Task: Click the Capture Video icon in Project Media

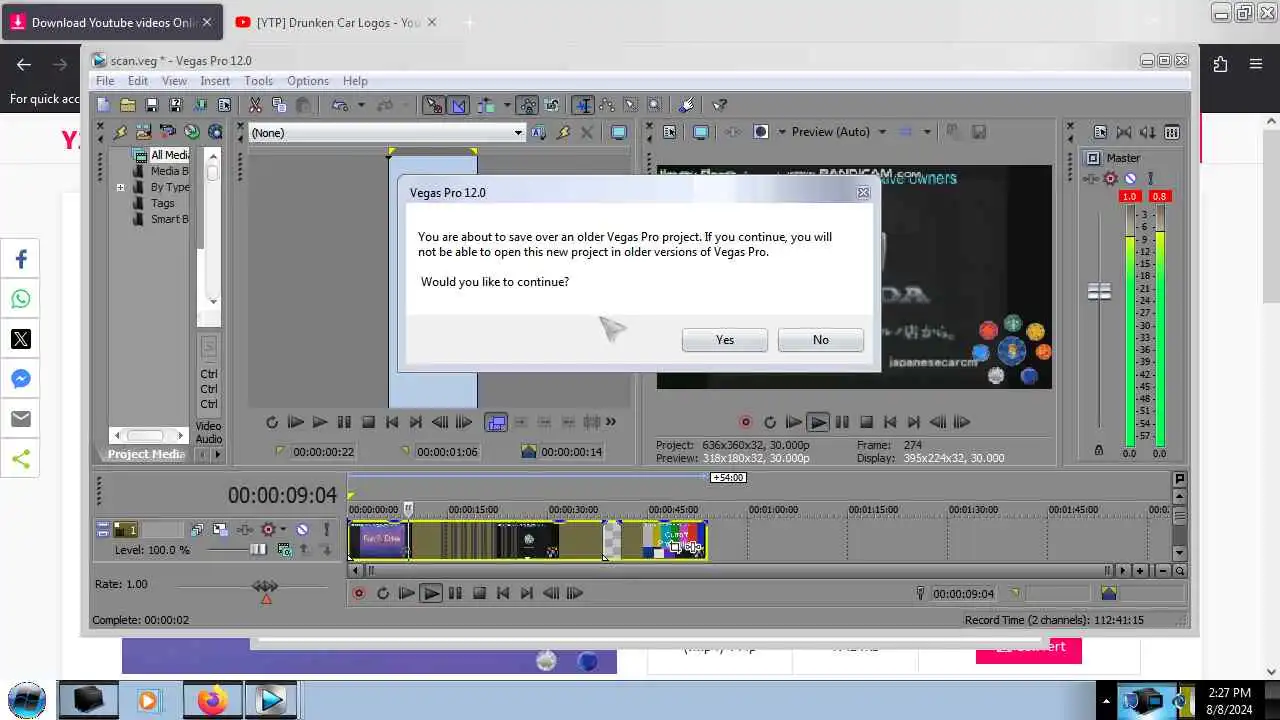Action: click(167, 132)
